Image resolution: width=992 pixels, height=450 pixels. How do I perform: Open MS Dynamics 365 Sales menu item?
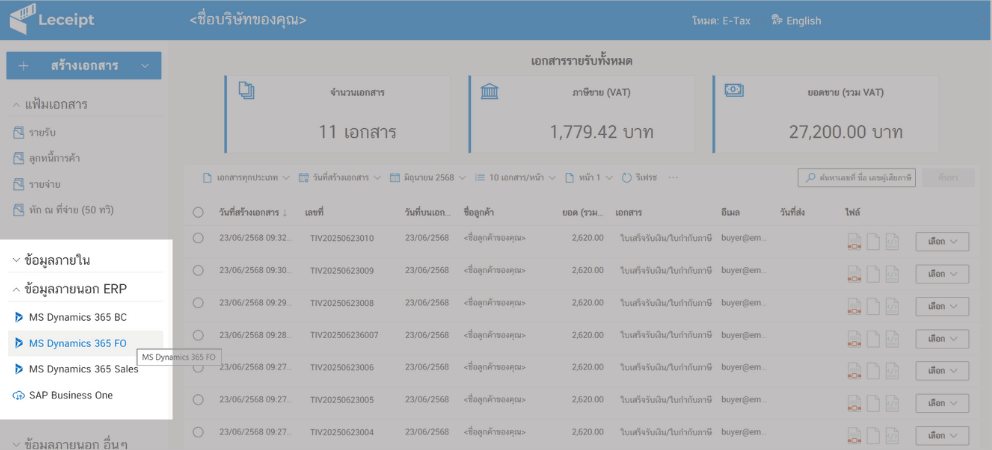tap(84, 369)
